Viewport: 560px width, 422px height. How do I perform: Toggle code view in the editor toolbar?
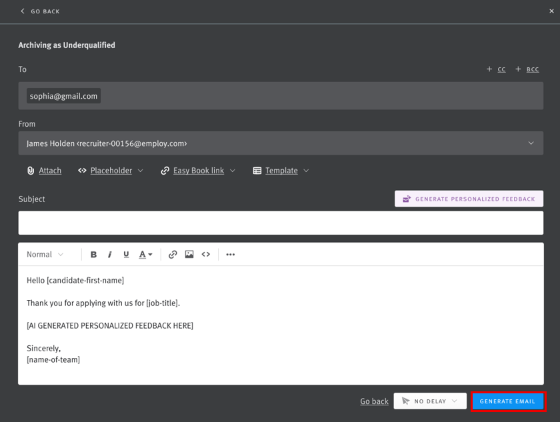(x=206, y=255)
